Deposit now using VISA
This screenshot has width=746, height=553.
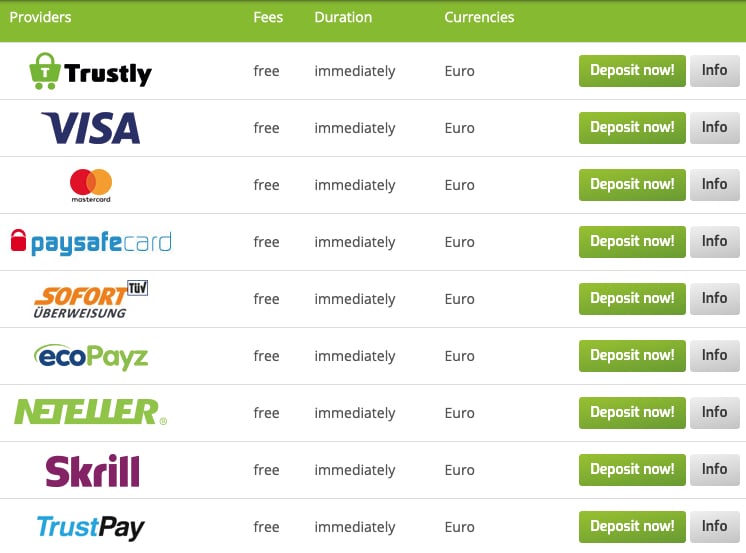pyautogui.click(x=632, y=128)
